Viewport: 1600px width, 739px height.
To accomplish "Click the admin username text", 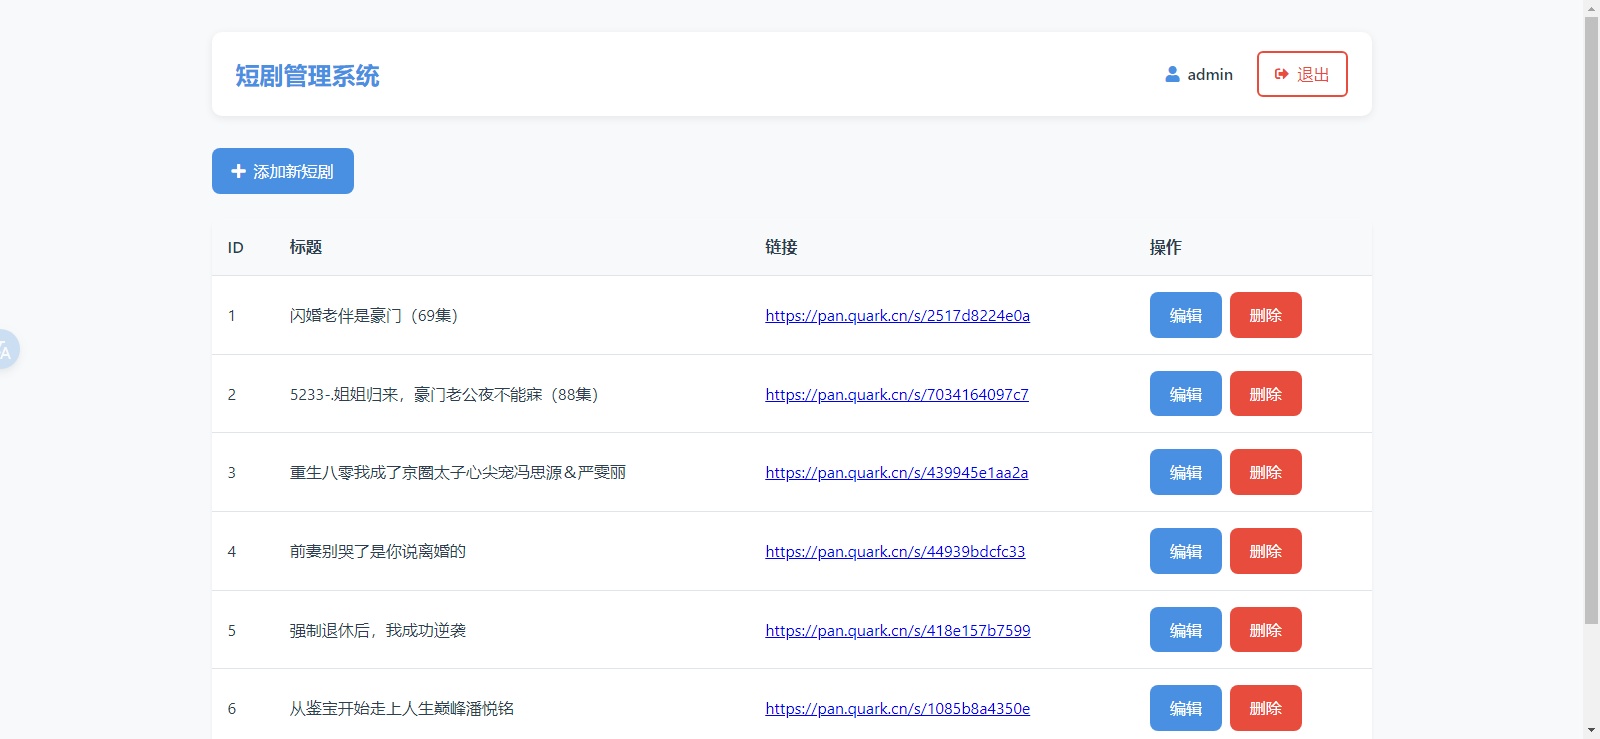I will pyautogui.click(x=1210, y=75).
